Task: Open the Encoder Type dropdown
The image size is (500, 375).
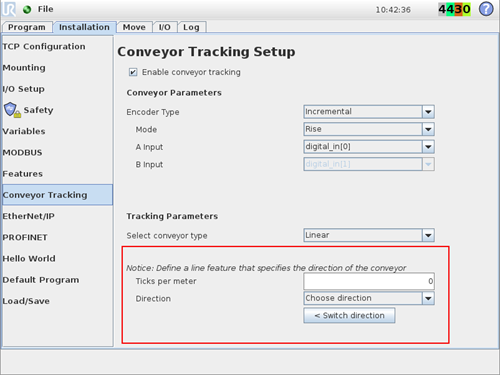Action: (369, 112)
